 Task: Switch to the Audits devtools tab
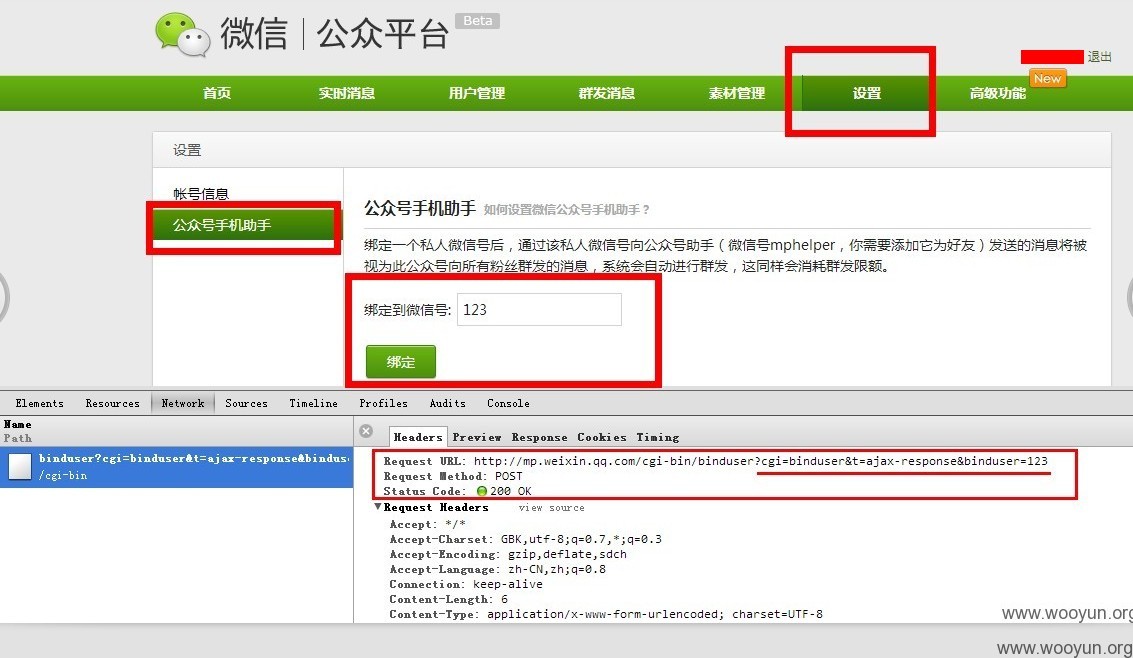(448, 404)
